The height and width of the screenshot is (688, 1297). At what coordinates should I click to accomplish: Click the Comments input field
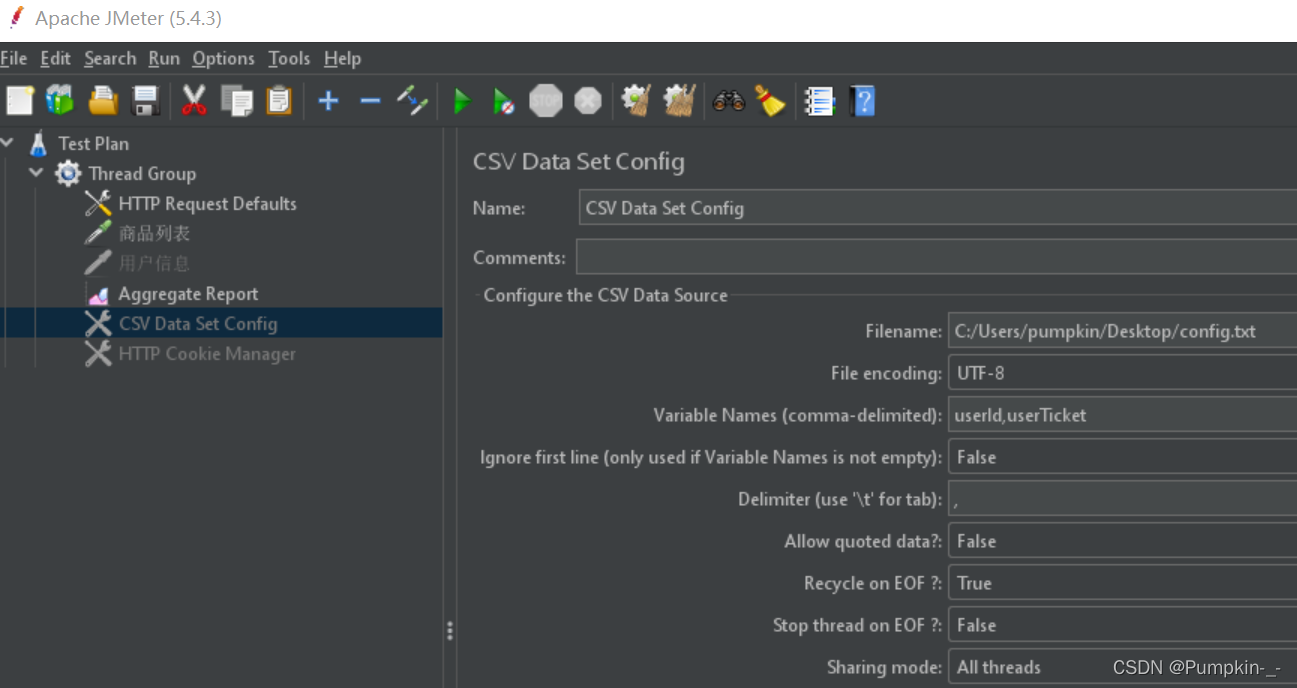(936, 257)
